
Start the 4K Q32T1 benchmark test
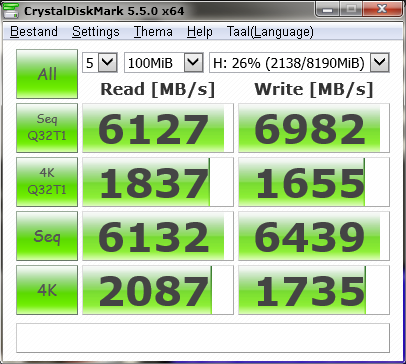(47, 182)
